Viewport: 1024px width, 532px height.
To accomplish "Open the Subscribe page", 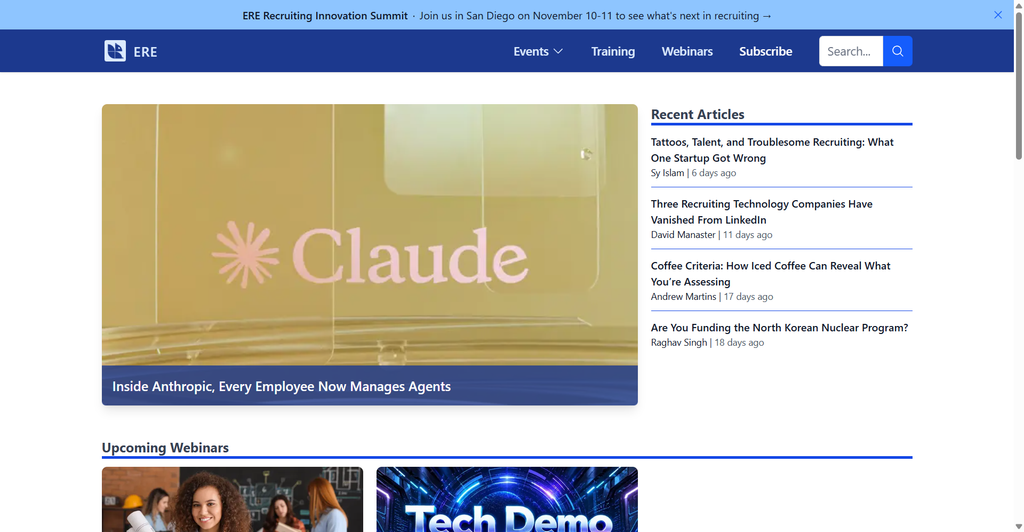I will coord(765,51).
